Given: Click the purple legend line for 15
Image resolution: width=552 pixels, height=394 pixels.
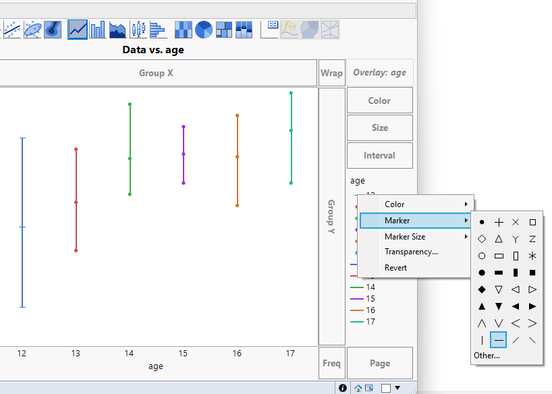Looking at the screenshot, I should tap(357, 299).
